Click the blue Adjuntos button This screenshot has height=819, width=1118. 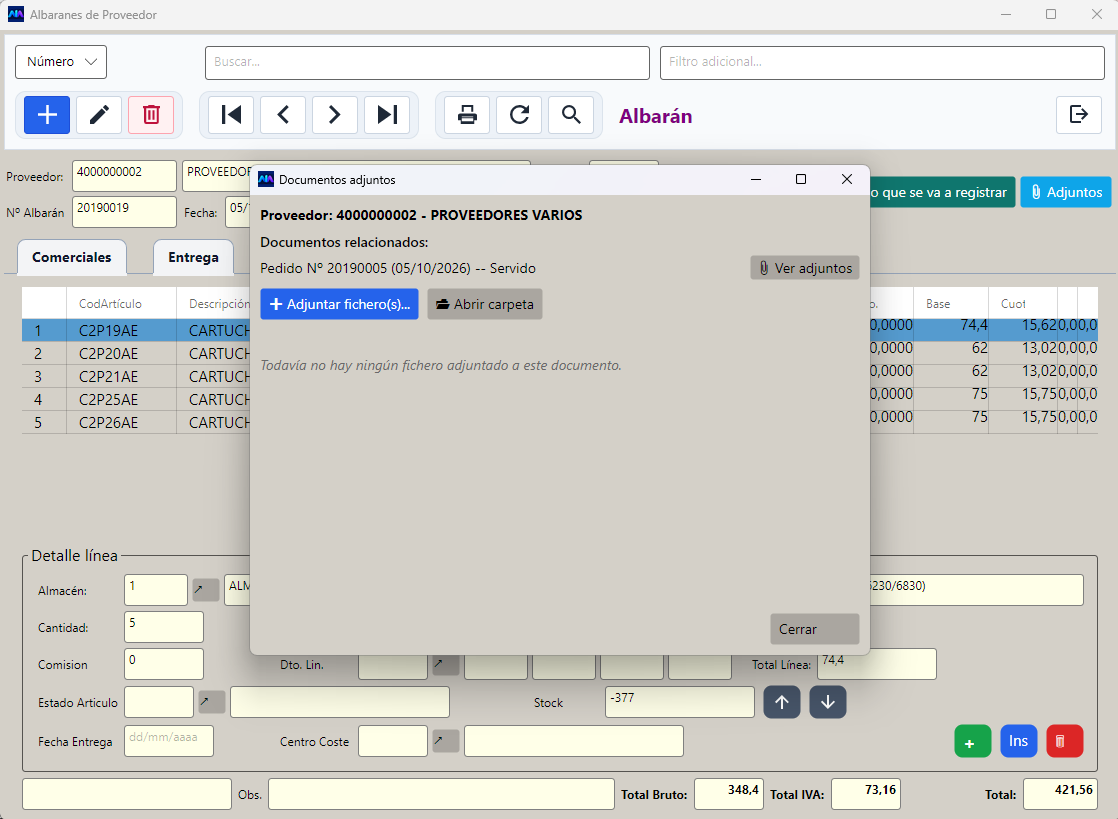[x=1066, y=192]
